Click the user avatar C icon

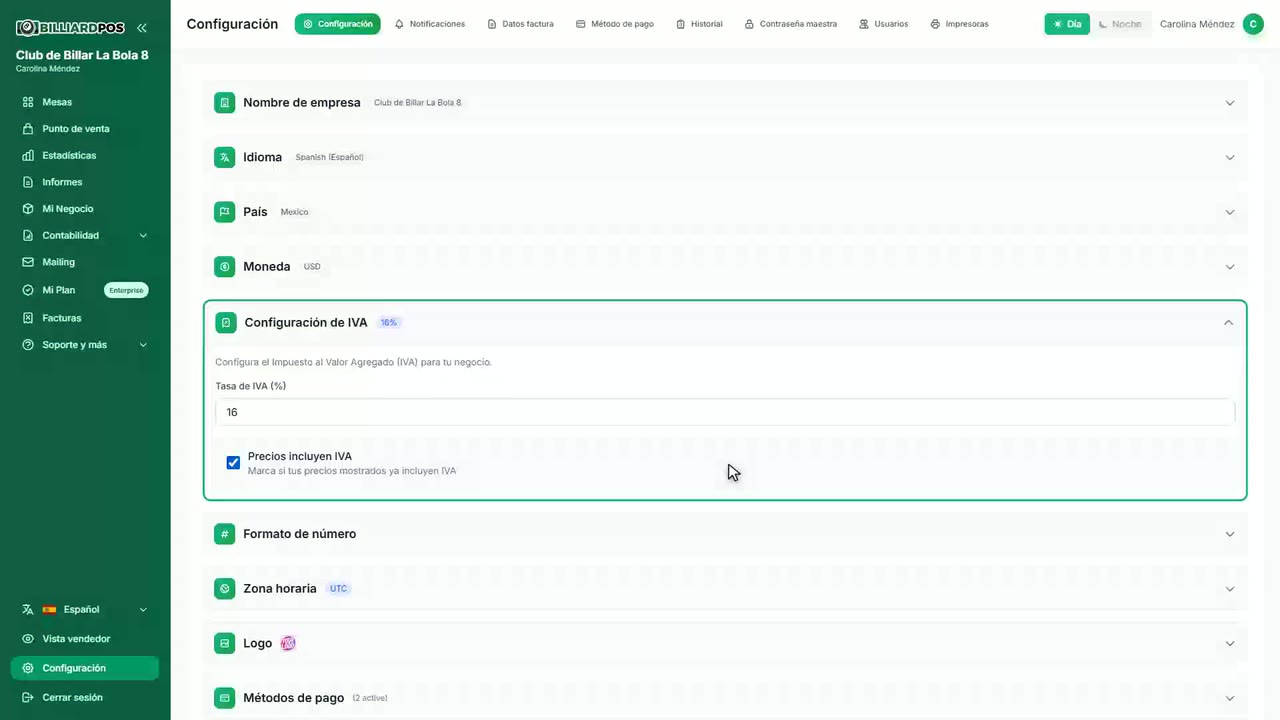pyautogui.click(x=1253, y=24)
